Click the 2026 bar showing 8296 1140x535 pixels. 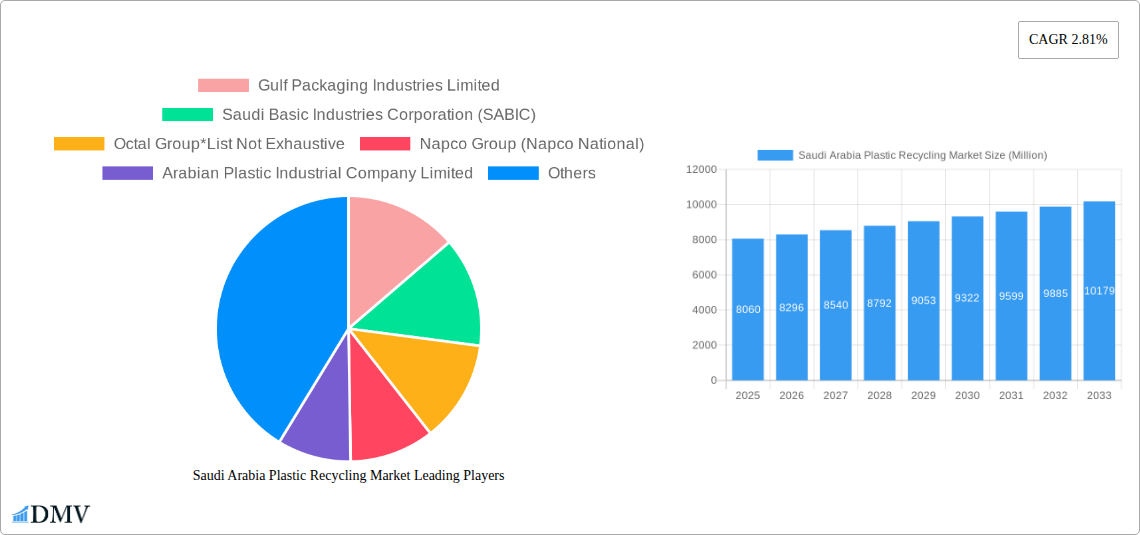(792, 307)
